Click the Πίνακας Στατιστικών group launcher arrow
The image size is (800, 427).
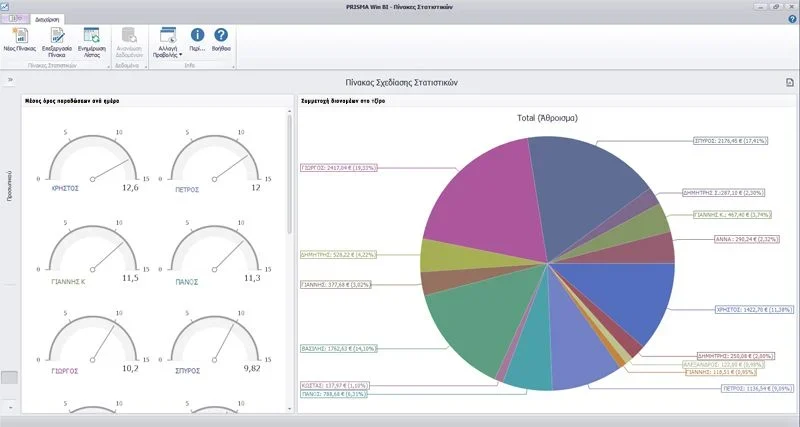[x=109, y=67]
